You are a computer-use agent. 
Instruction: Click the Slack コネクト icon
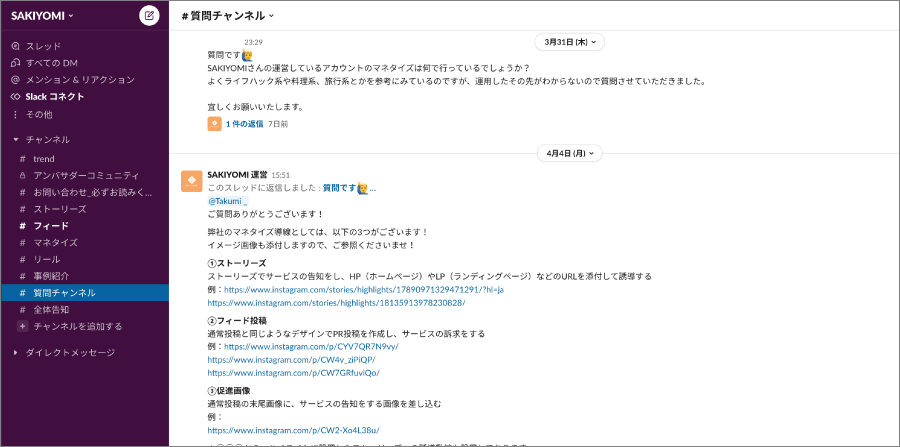click(x=15, y=96)
